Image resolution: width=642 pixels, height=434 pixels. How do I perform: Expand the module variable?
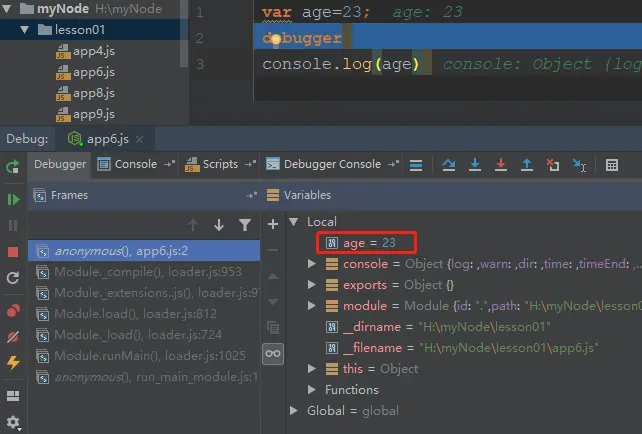click(x=312, y=305)
